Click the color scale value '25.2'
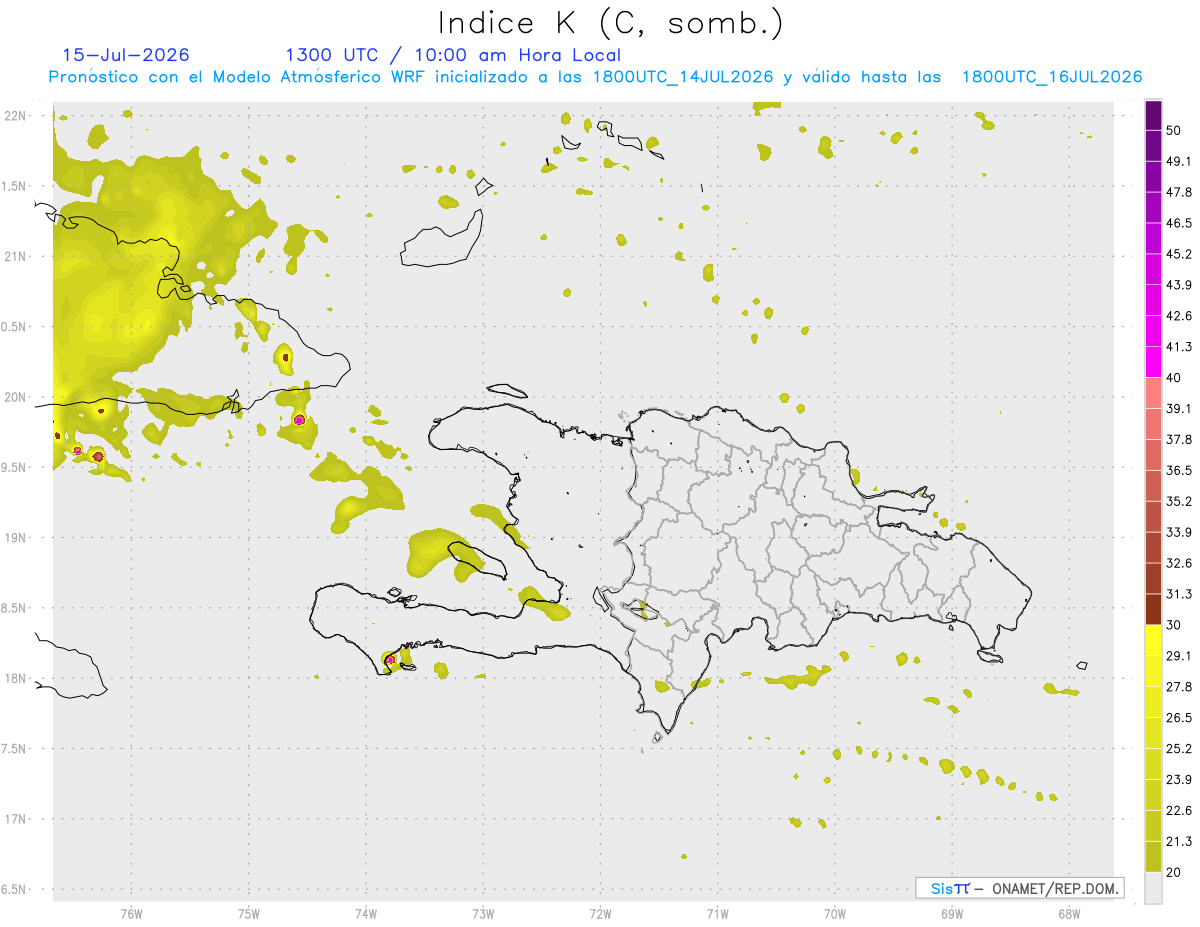Image resolution: width=1200 pixels, height=927 pixels. tap(1179, 748)
